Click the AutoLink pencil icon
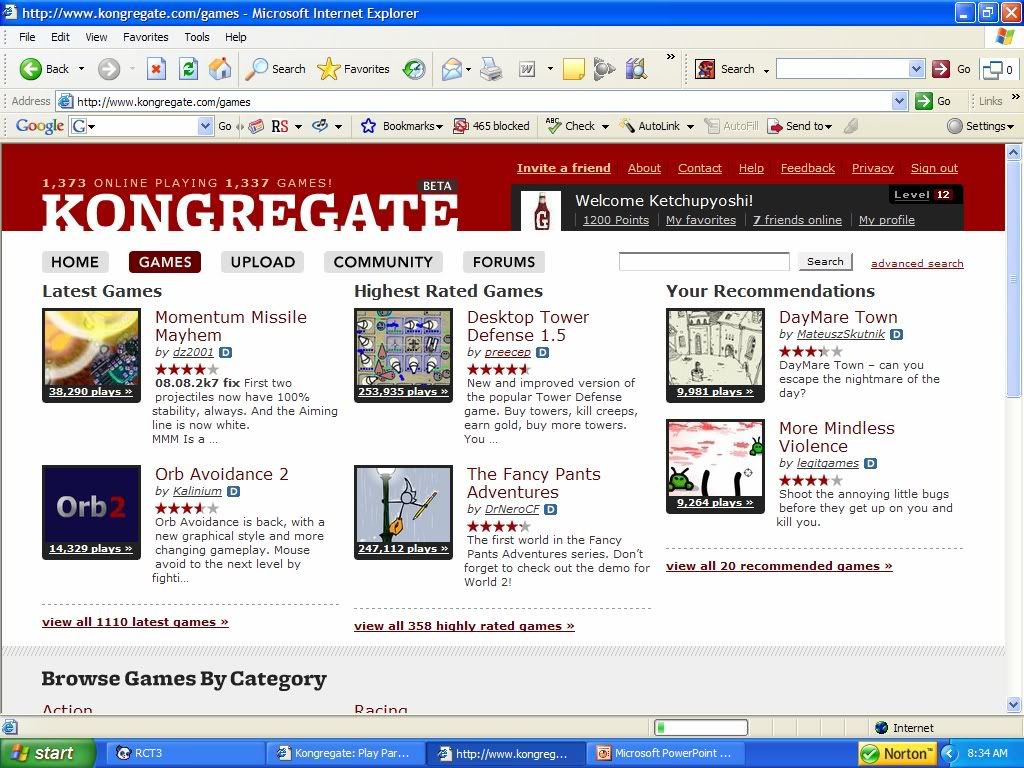Image resolution: width=1024 pixels, height=768 pixels. (x=626, y=126)
